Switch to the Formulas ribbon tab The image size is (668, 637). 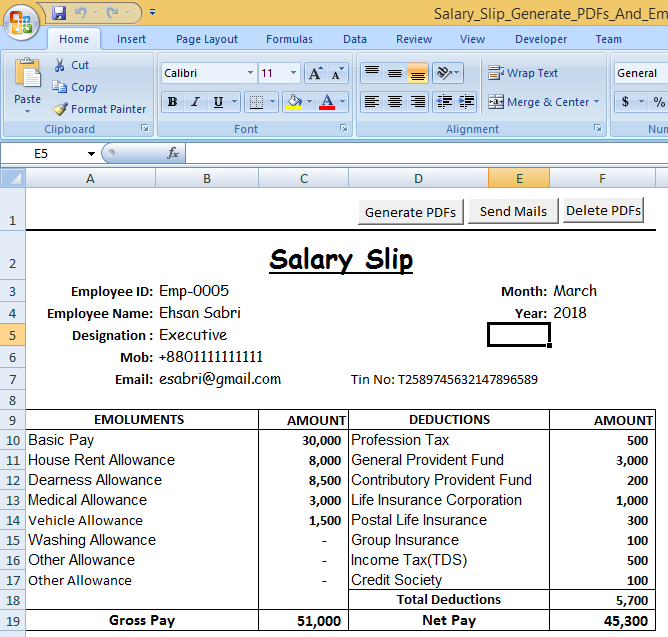[x=289, y=39]
